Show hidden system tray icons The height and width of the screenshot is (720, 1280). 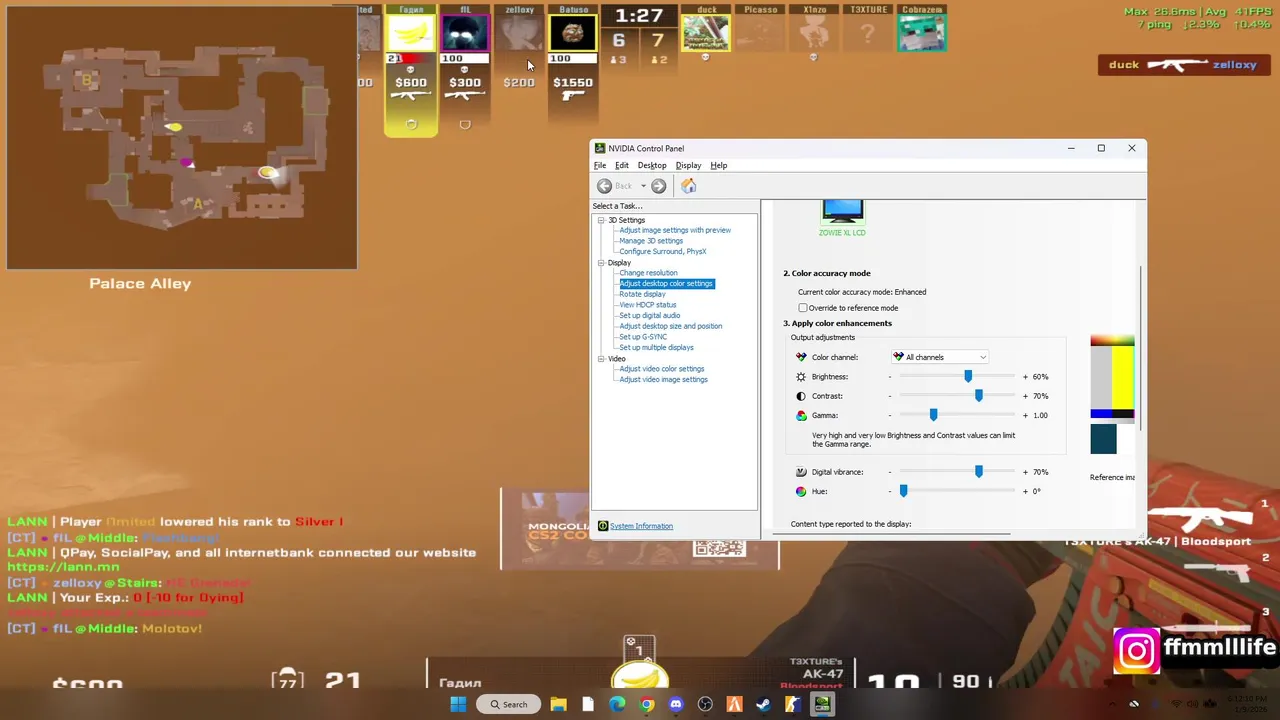point(1111,704)
